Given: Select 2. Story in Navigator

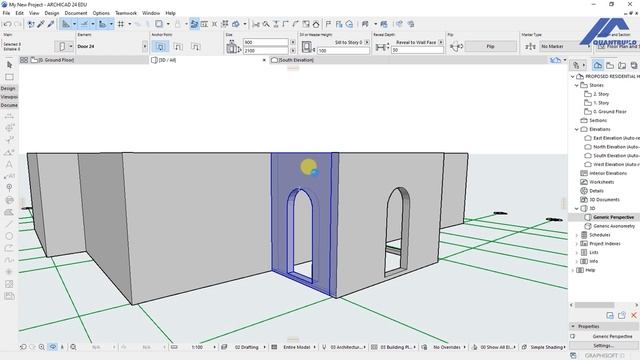Looking at the screenshot, I should pos(601,94).
